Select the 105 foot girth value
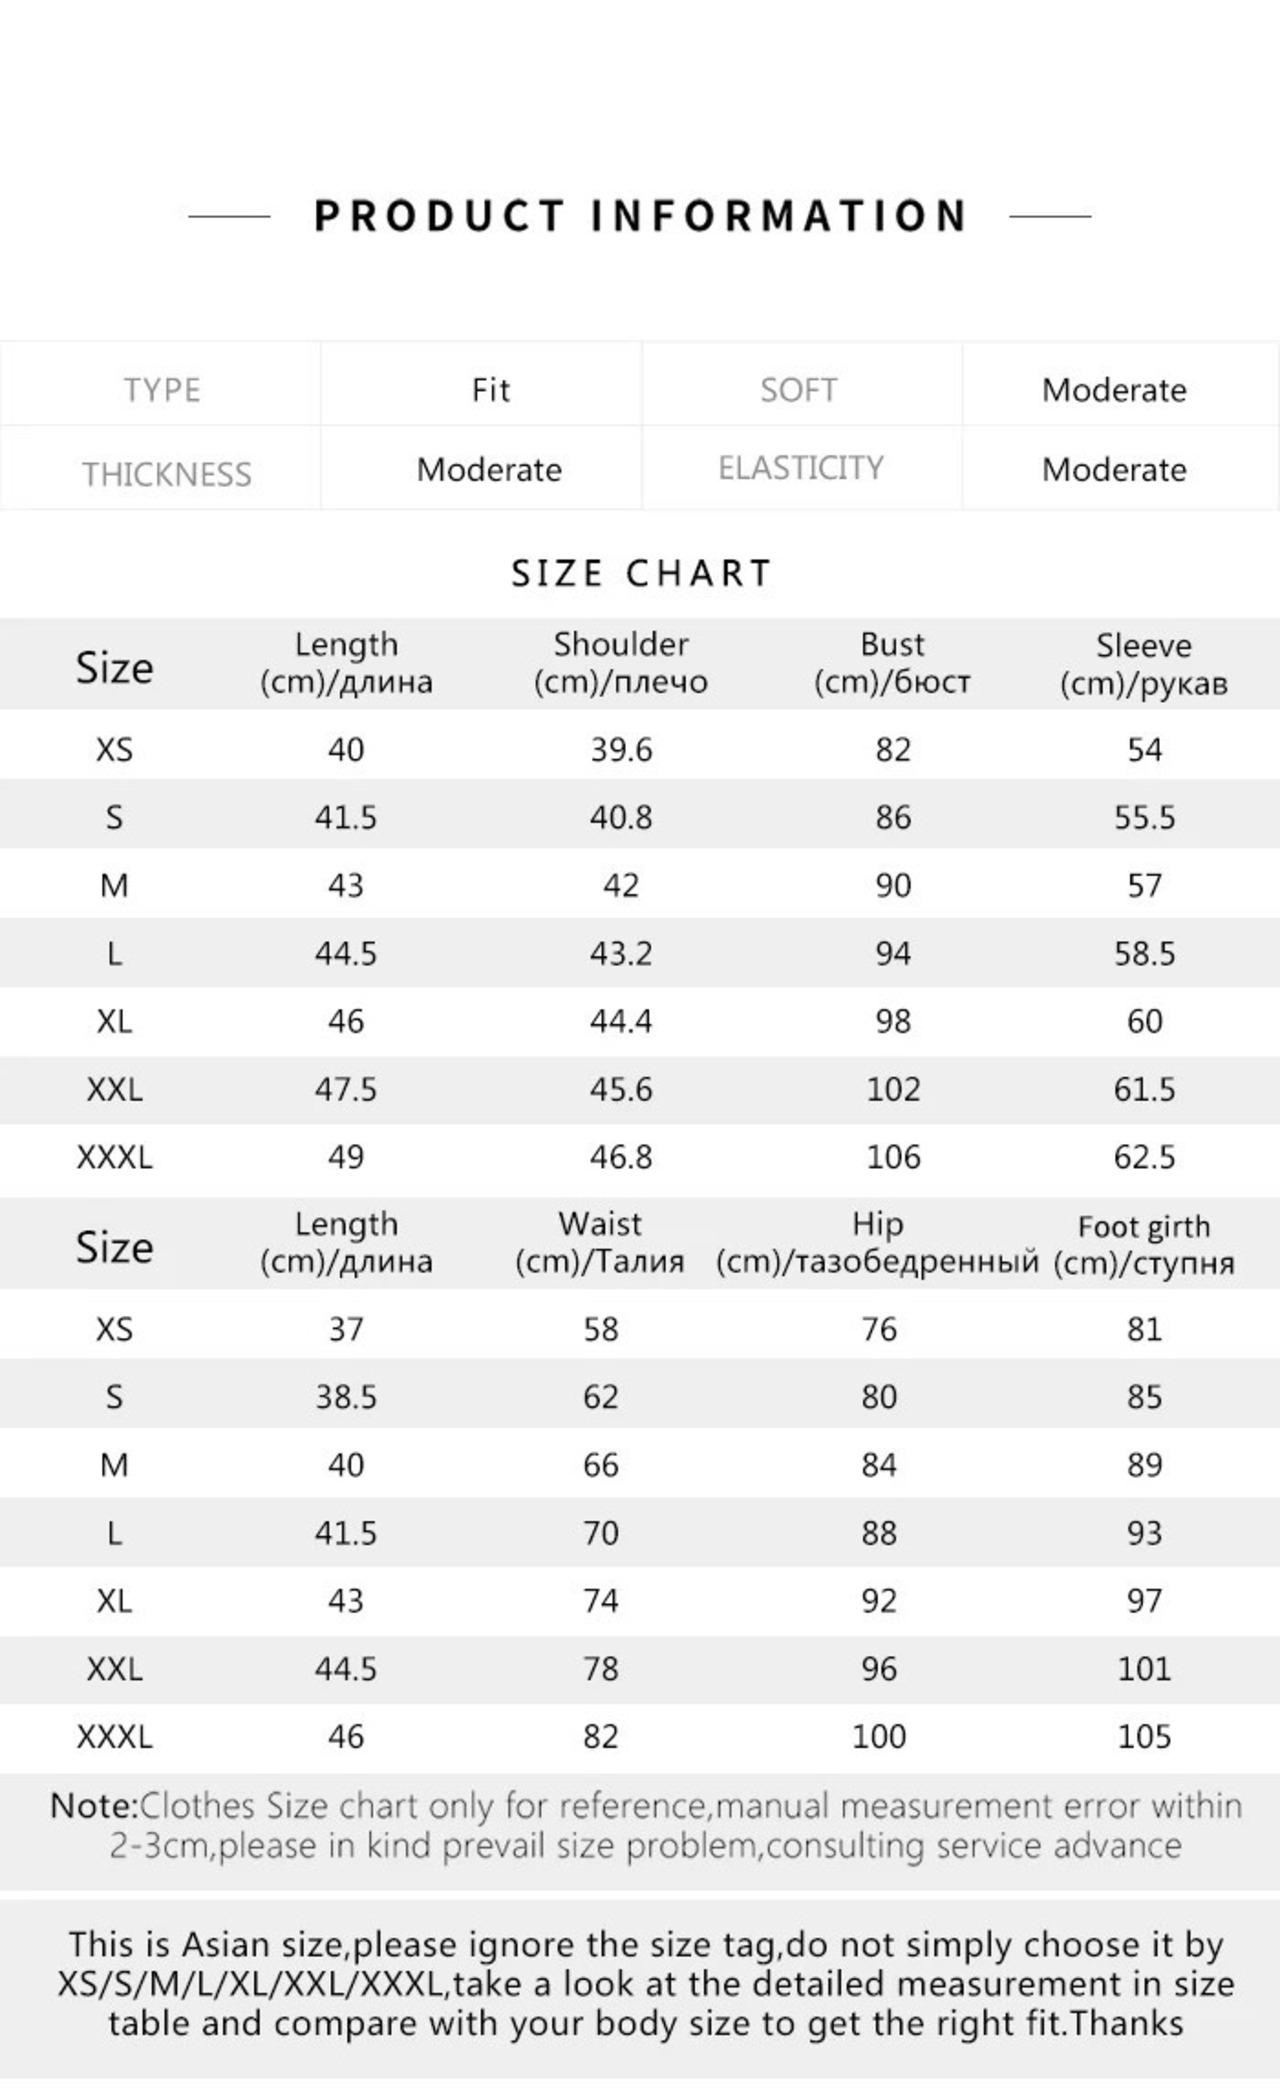 [1144, 1737]
